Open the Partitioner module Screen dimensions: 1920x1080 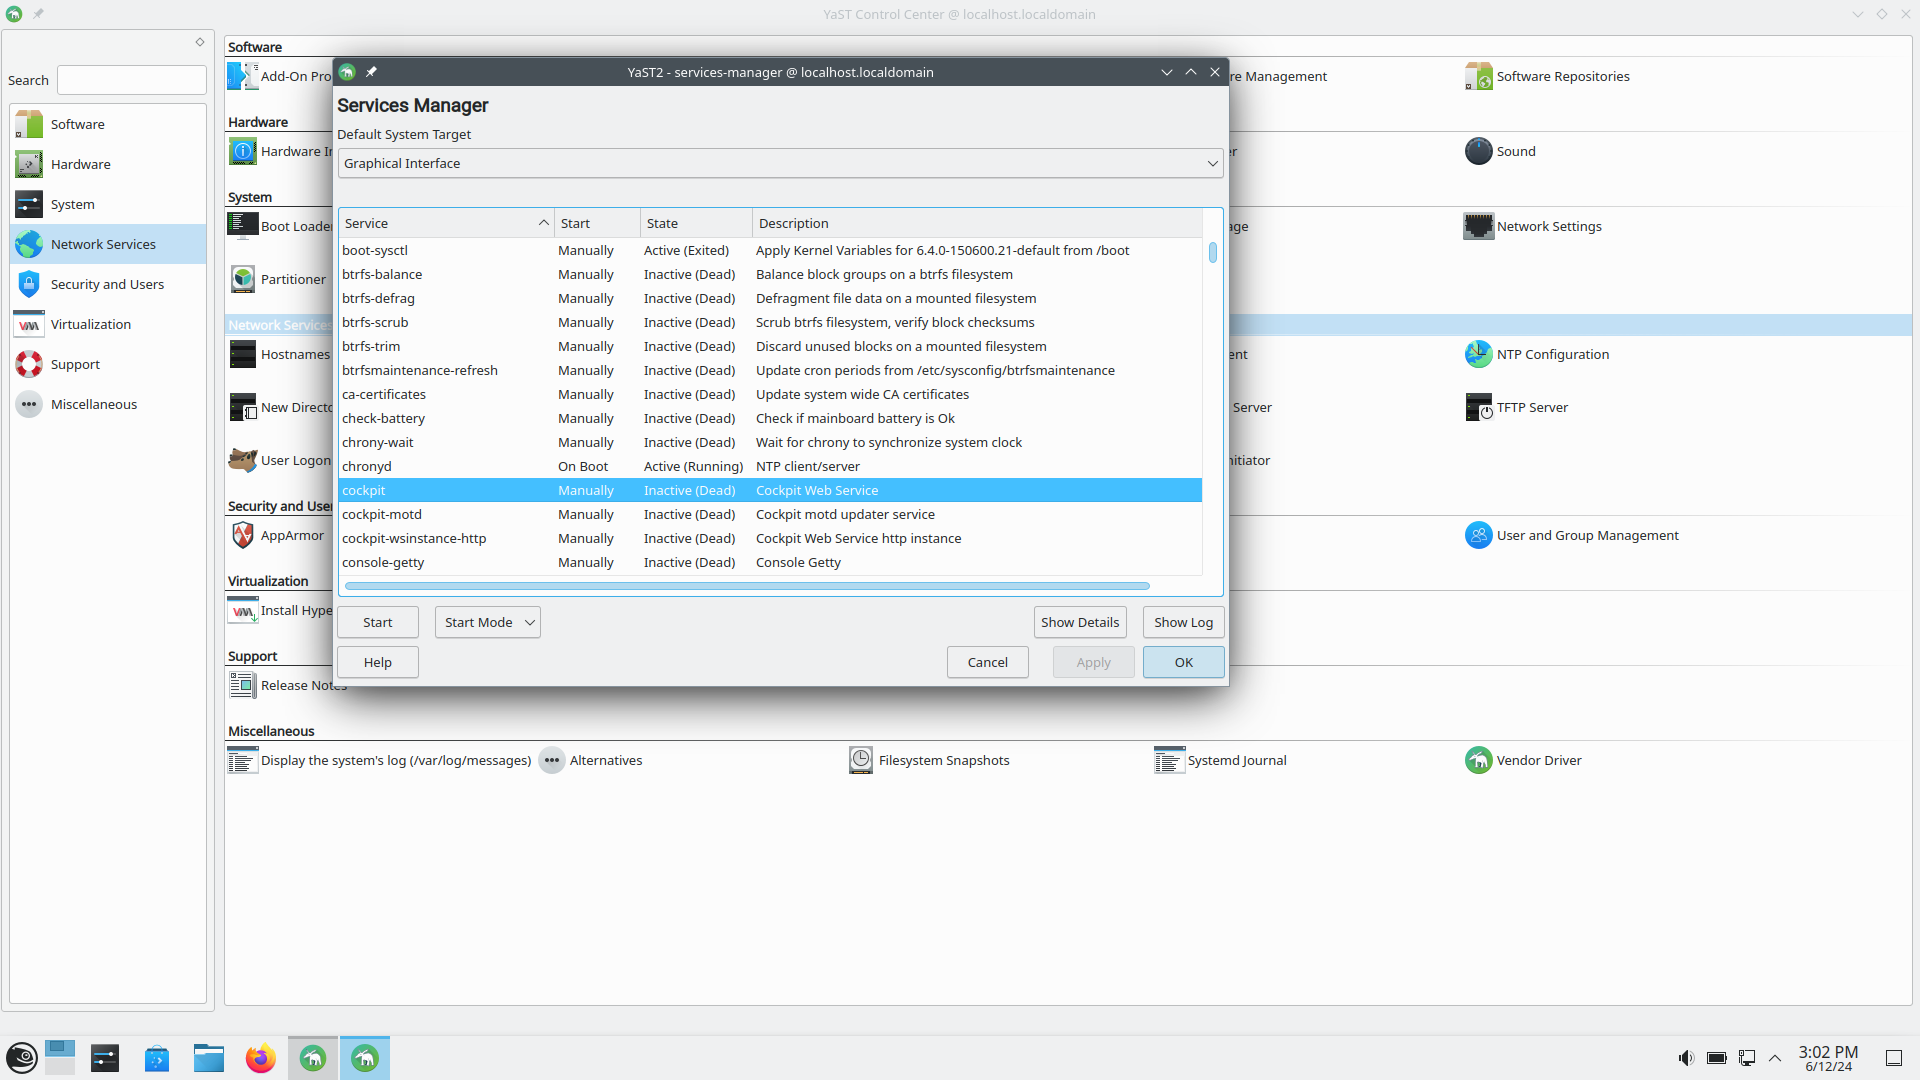tap(277, 279)
